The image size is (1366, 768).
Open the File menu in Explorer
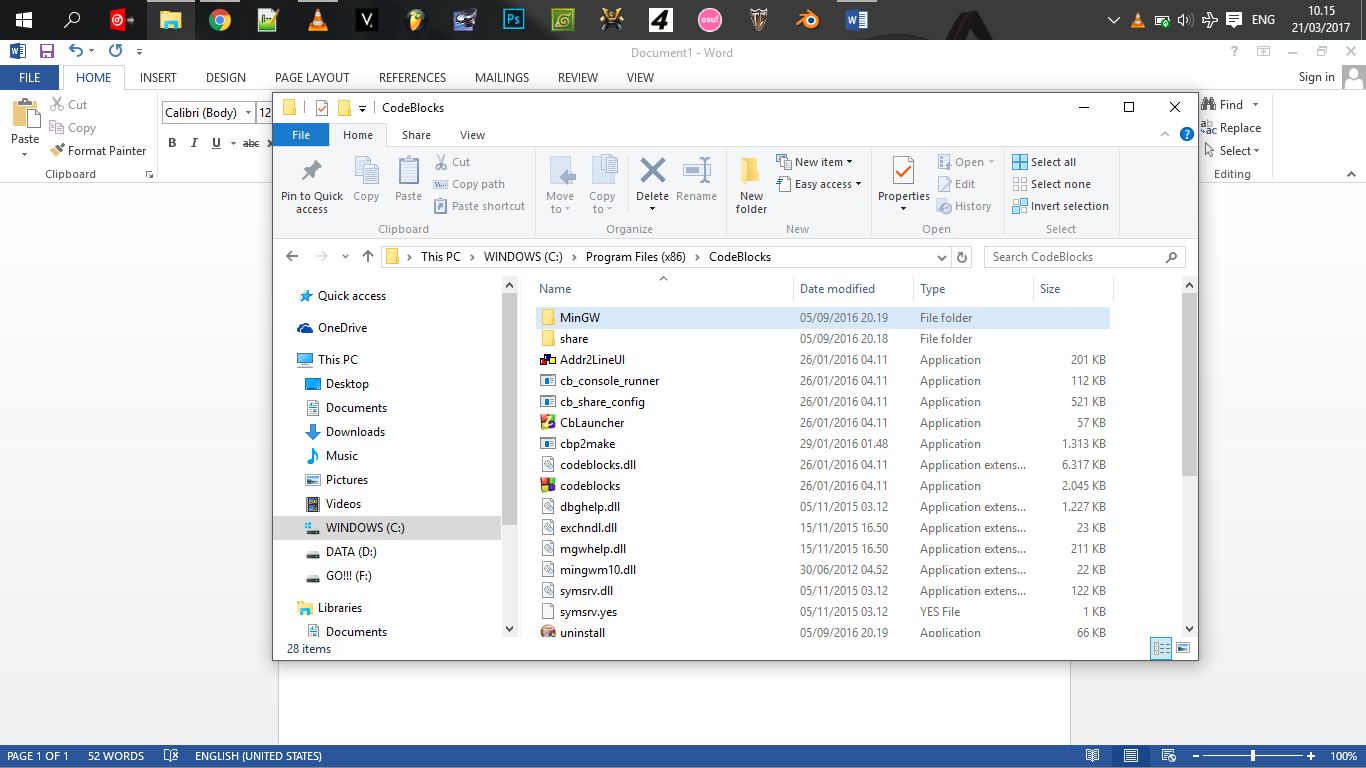pos(300,134)
